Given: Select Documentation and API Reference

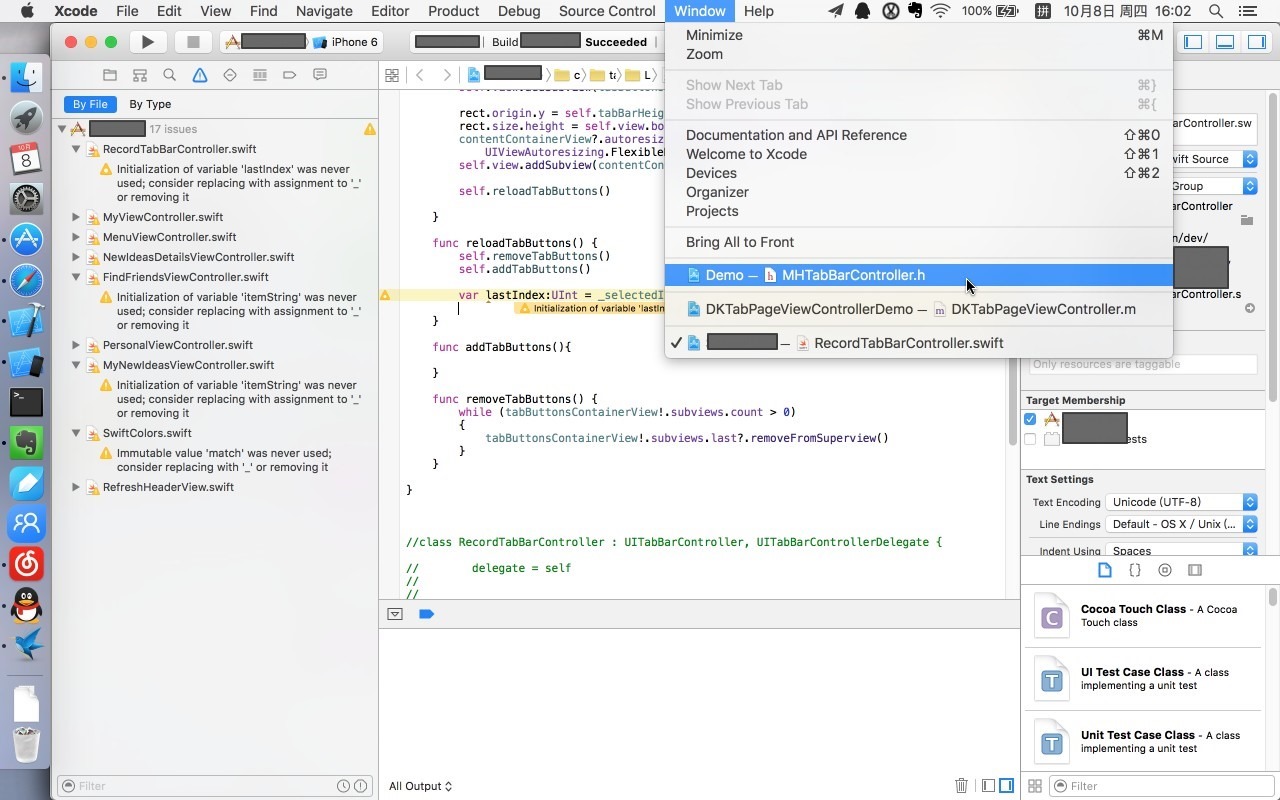Looking at the screenshot, I should [x=918, y=135].
